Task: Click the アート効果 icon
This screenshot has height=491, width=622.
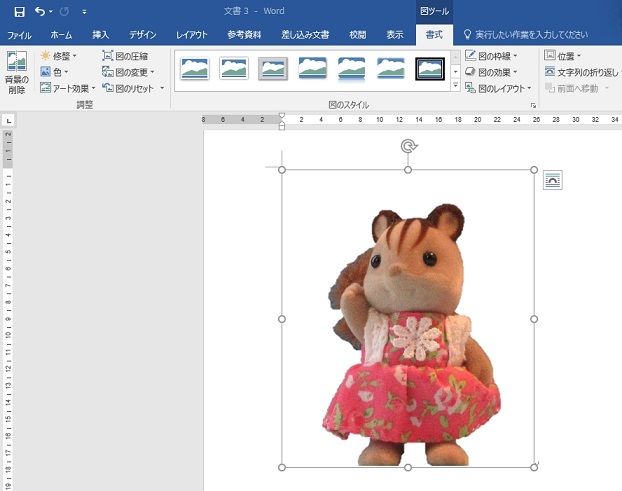Action: (46, 88)
